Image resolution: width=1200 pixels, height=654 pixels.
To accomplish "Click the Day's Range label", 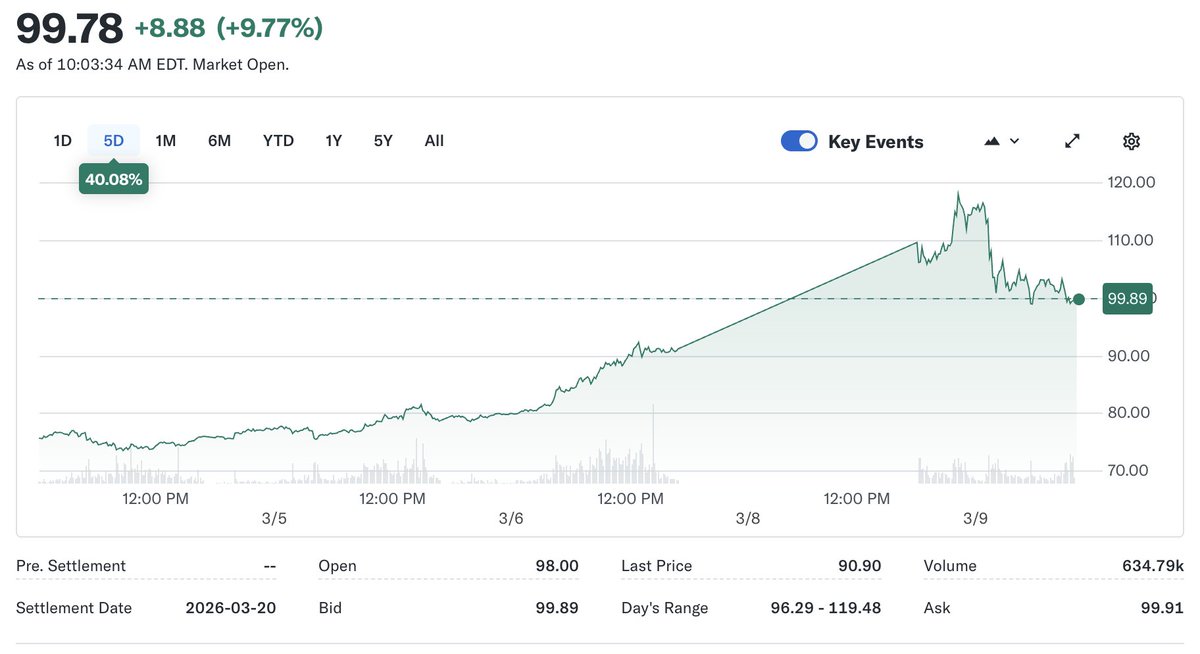I will point(664,608).
